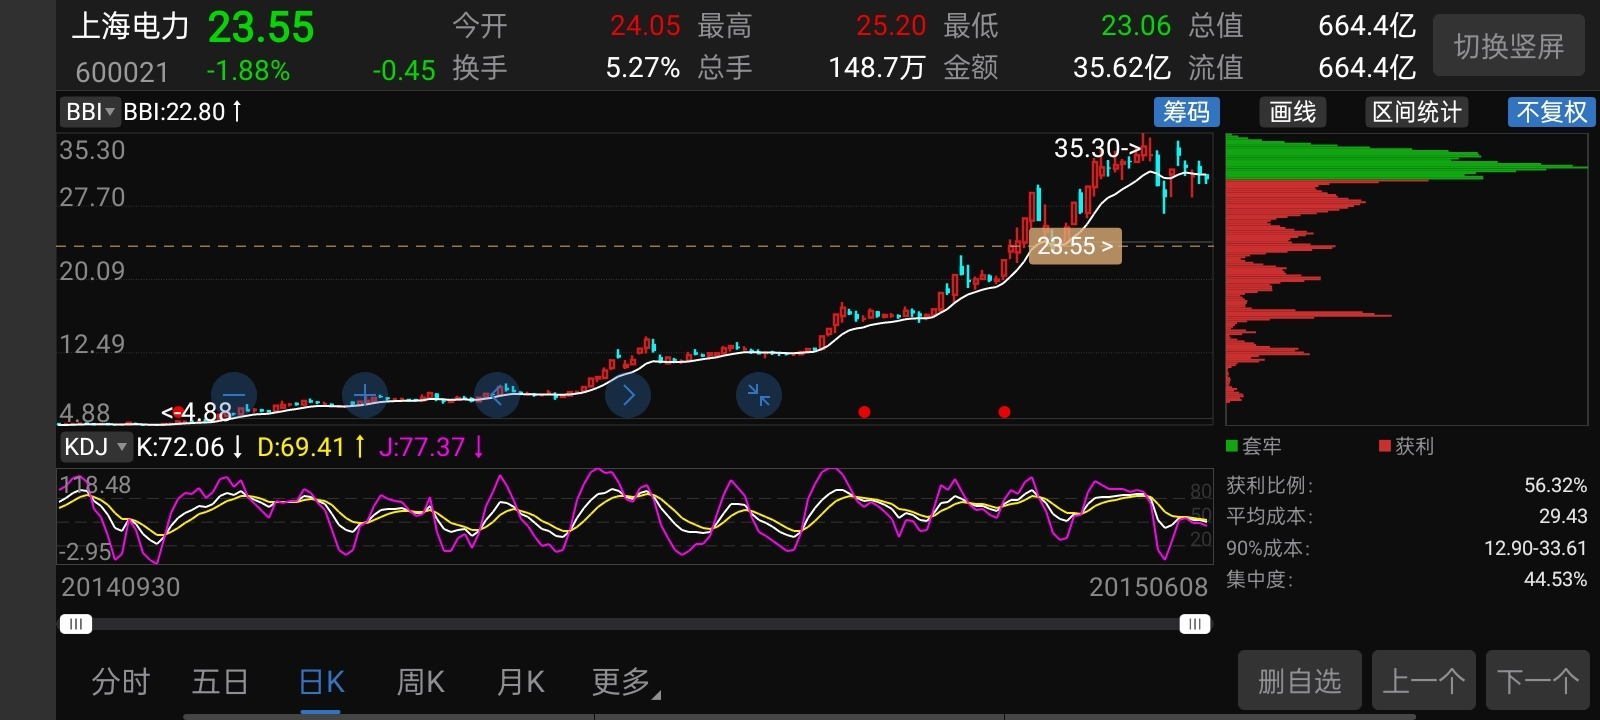Tap the move-right arrow chart icon
The height and width of the screenshot is (720, 1600).
pos(628,395)
